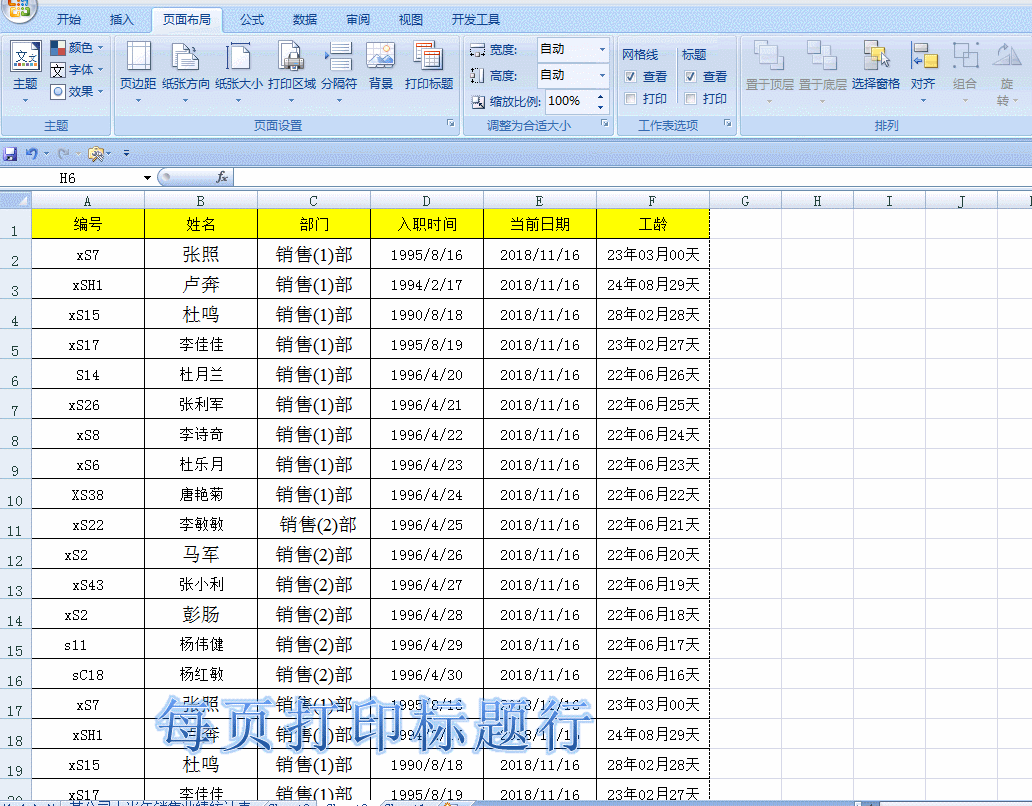Select cell containing 1994/2/17
Viewport: 1032px width, 806px height.
pyautogui.click(x=426, y=285)
